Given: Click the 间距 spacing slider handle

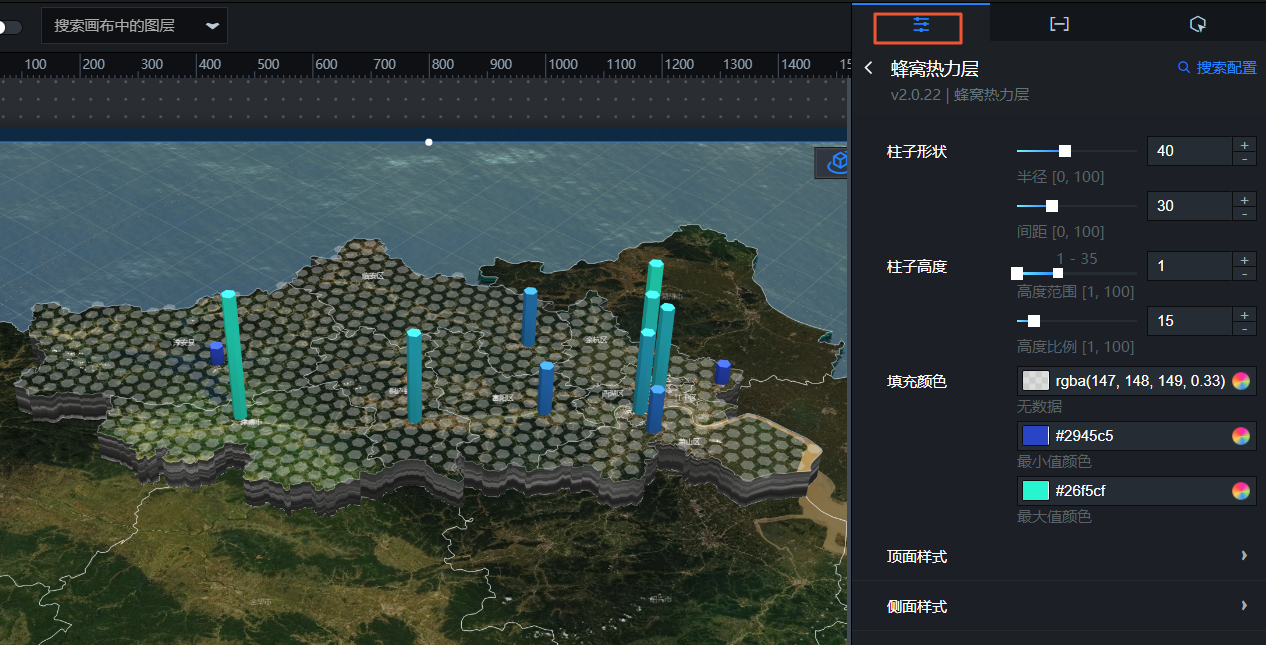Looking at the screenshot, I should click(1052, 206).
